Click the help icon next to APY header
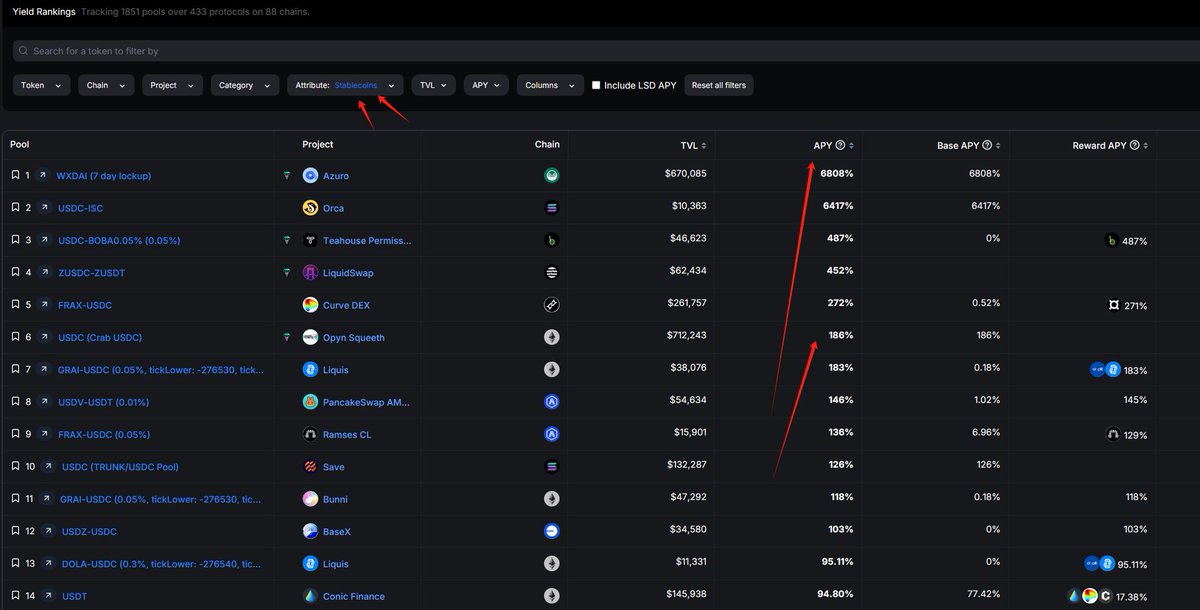This screenshot has height=610, width=1200. tap(840, 145)
